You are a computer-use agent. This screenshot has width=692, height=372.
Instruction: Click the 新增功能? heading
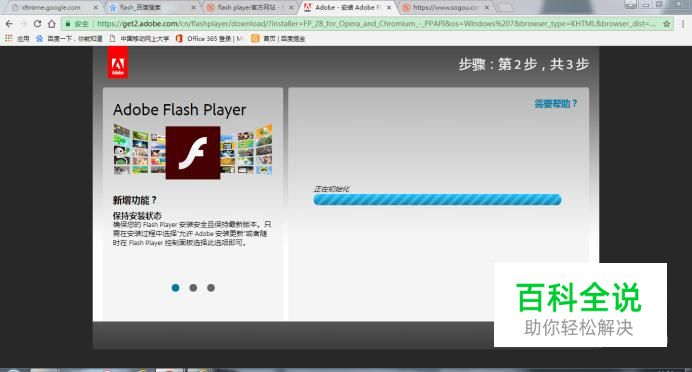coord(135,200)
